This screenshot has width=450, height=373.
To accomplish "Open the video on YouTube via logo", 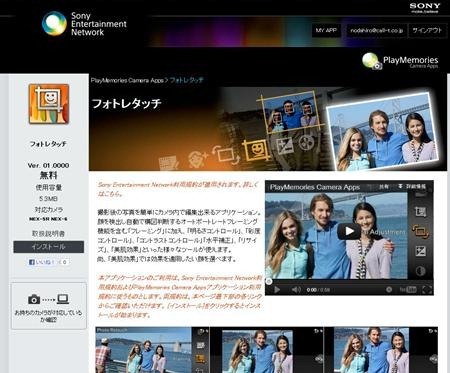I will tap(408, 290).
